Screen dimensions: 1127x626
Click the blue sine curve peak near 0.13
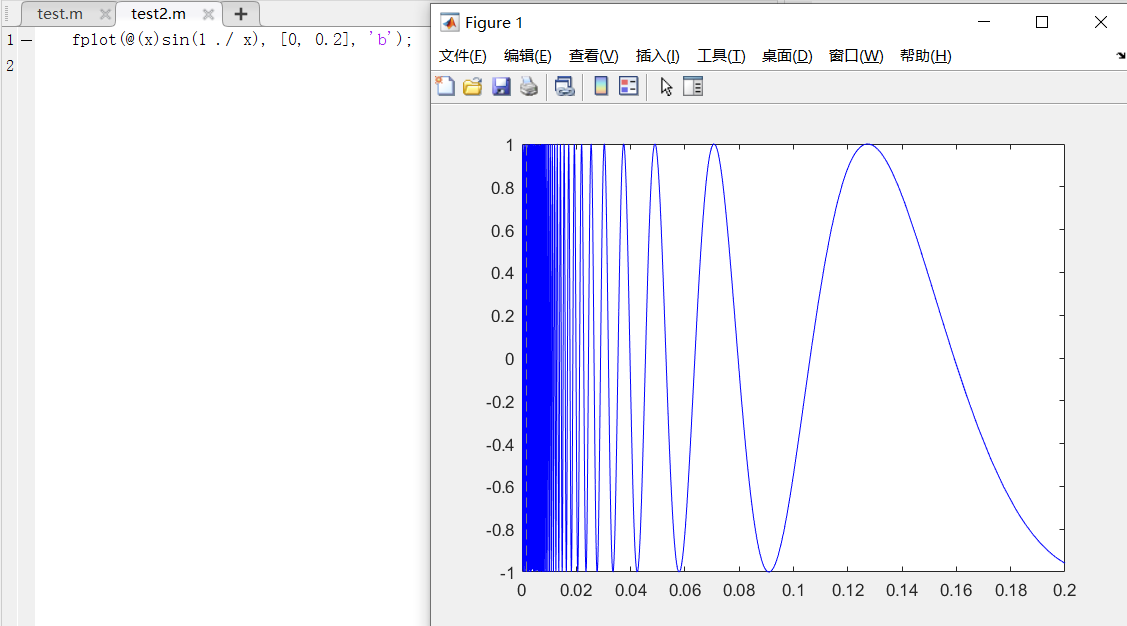(868, 144)
